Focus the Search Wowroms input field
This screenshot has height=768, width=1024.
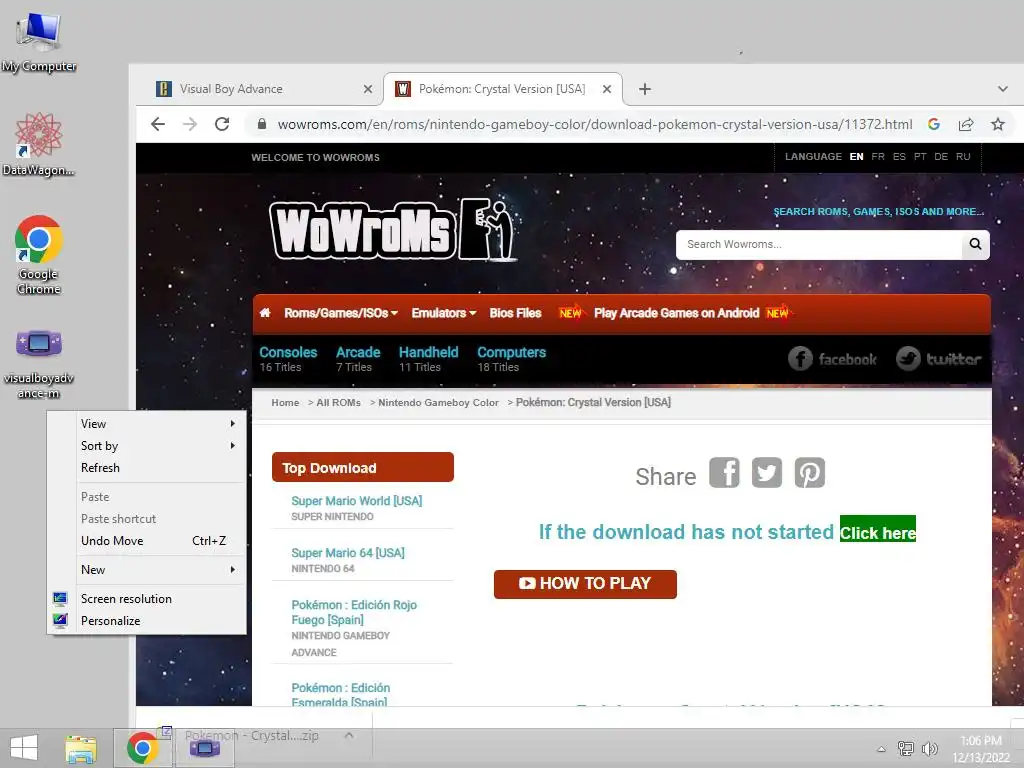click(x=819, y=244)
